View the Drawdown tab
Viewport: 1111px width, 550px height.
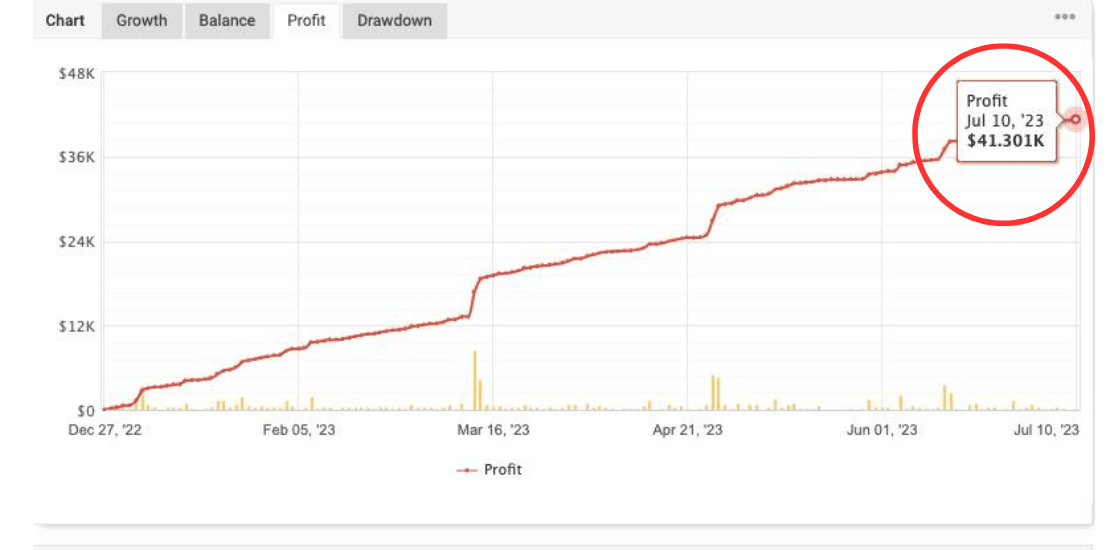click(x=394, y=20)
